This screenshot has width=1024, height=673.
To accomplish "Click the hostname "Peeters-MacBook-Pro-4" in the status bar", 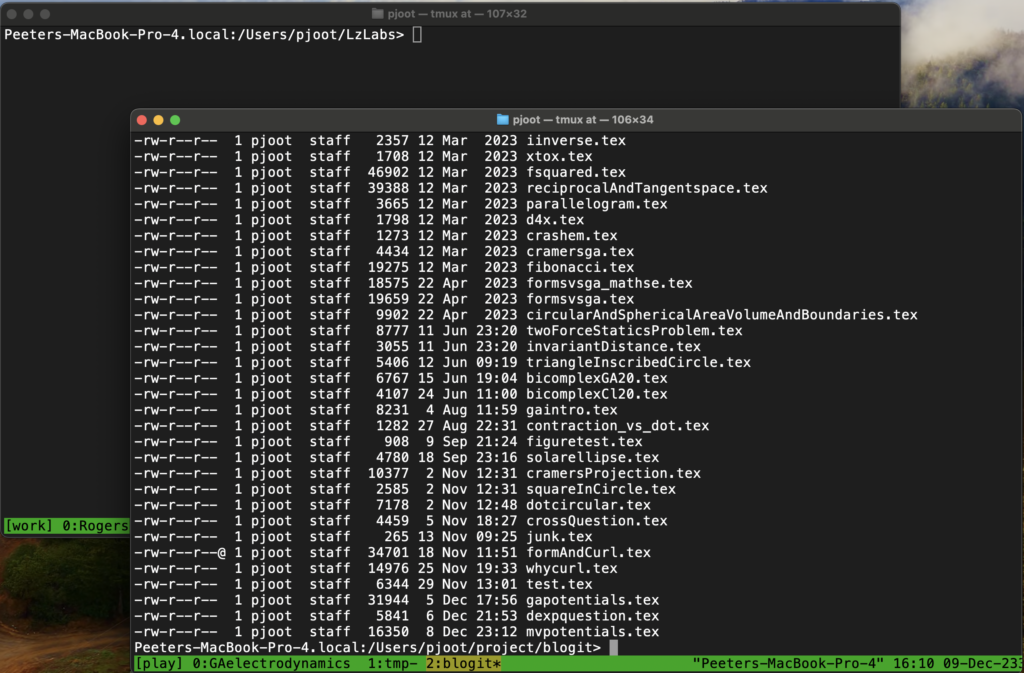I will pos(788,664).
